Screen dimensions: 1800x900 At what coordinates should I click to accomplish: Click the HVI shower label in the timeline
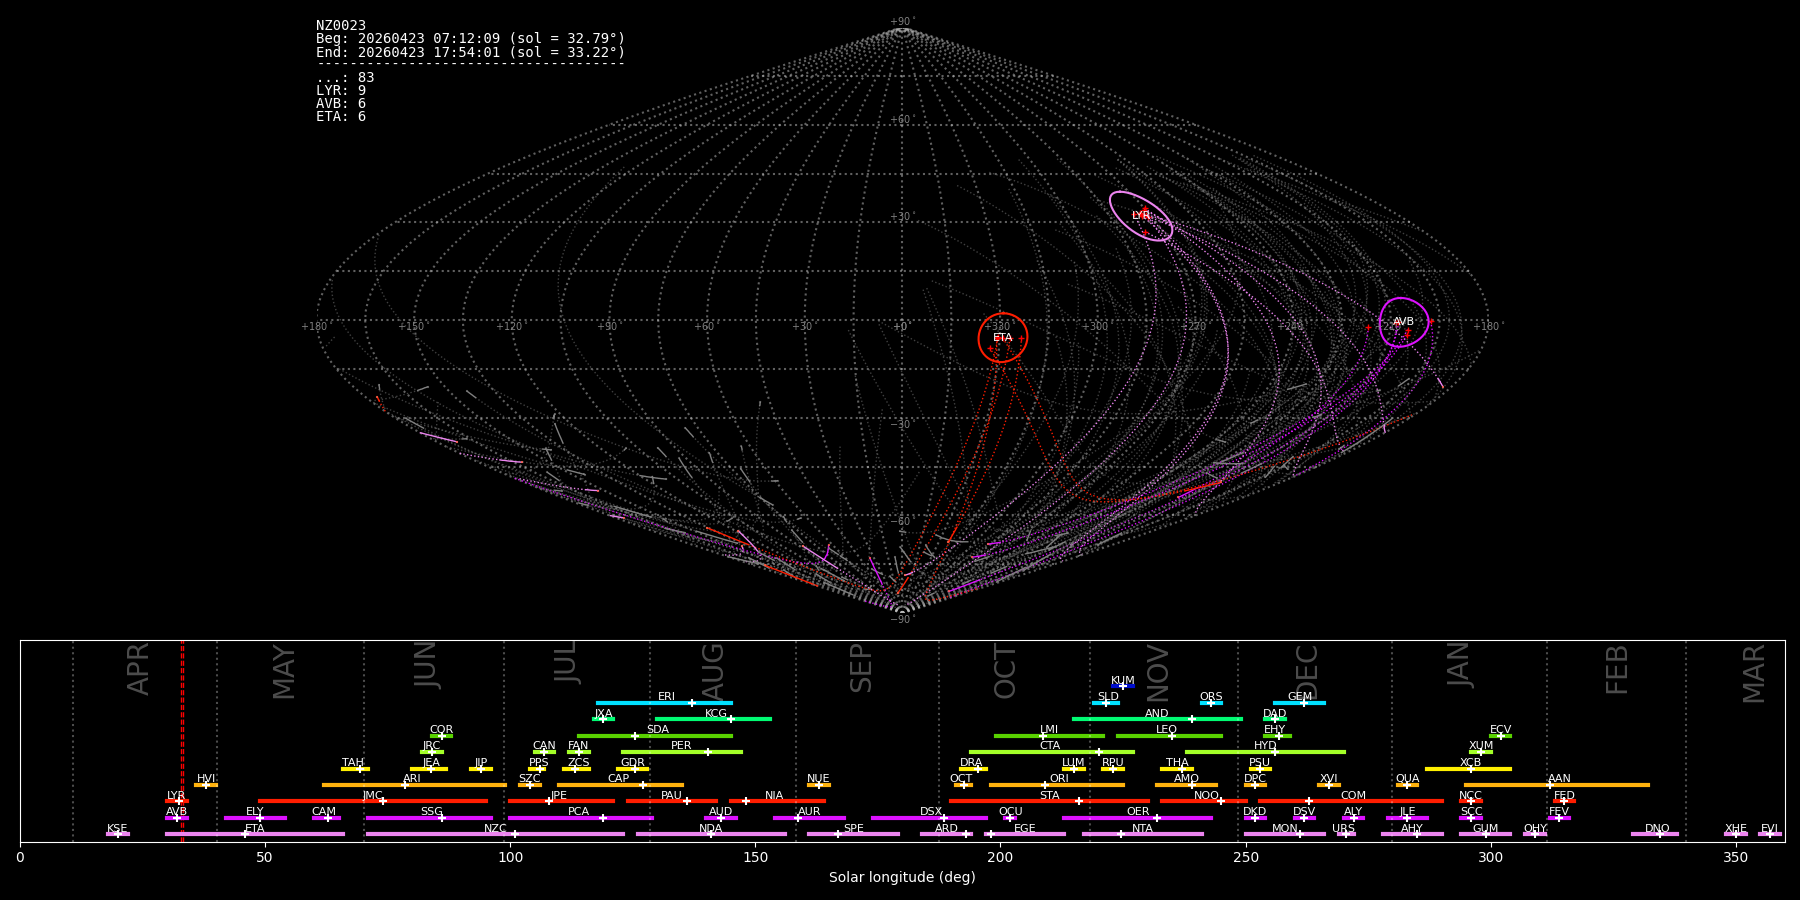(206, 779)
